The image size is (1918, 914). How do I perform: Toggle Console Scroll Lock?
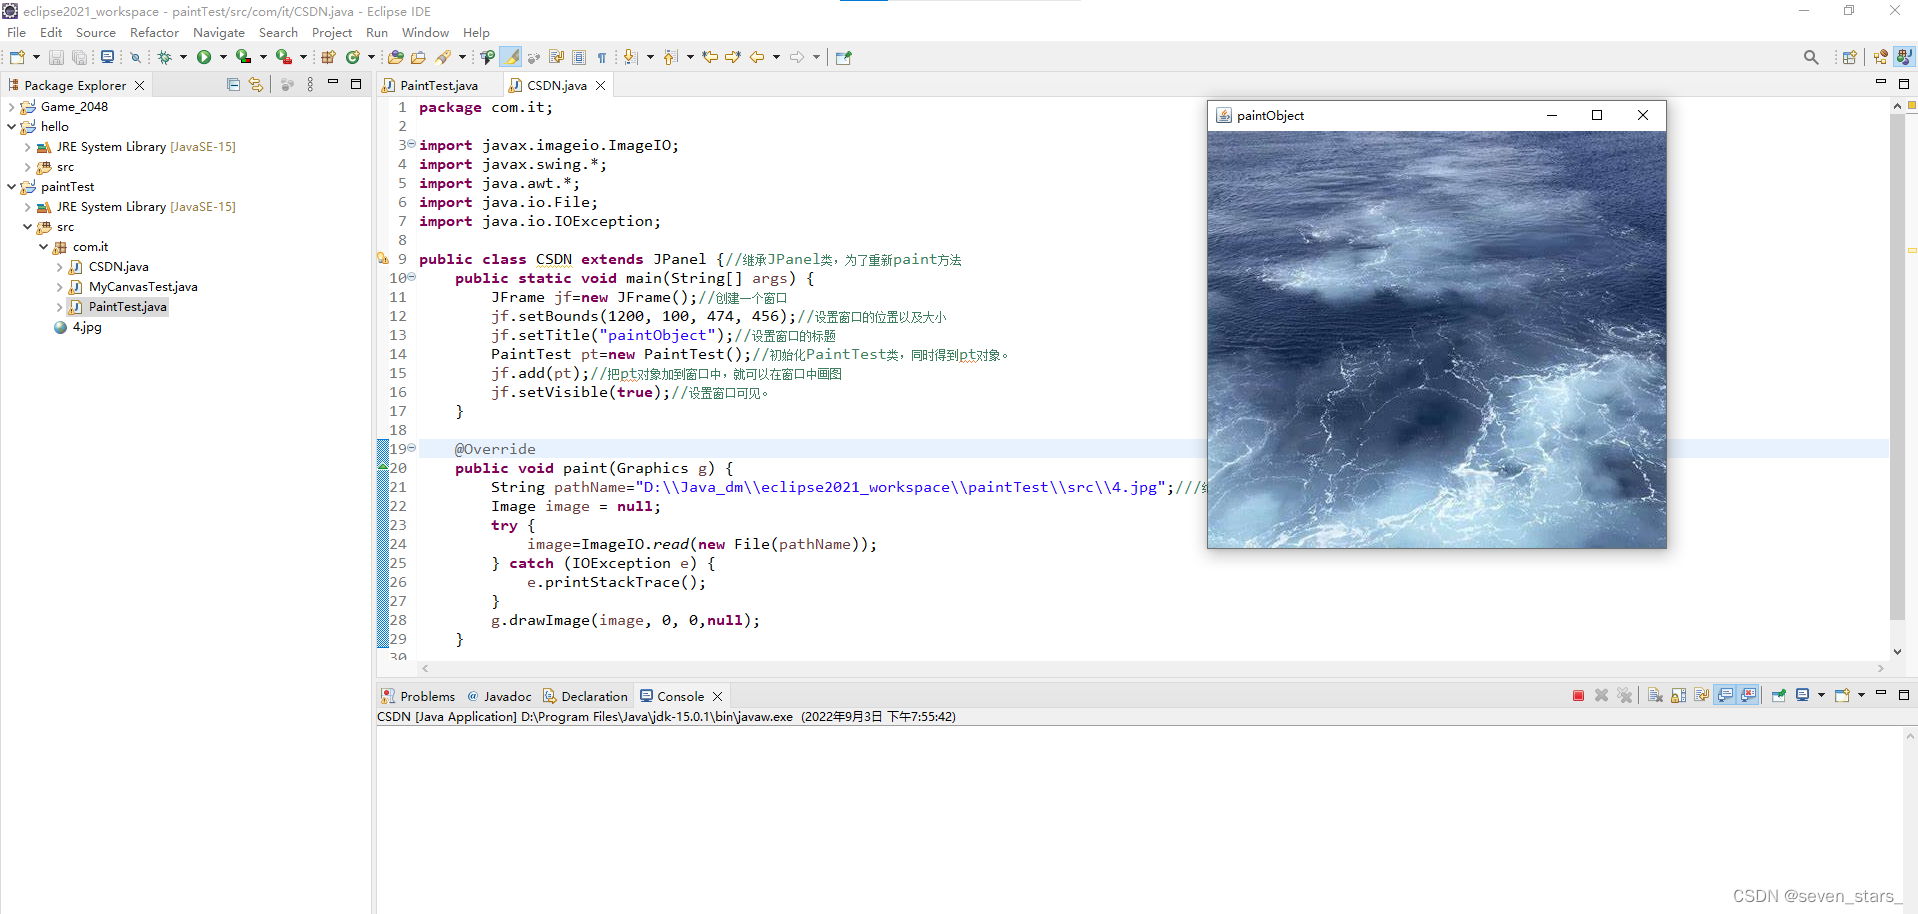tap(1678, 695)
